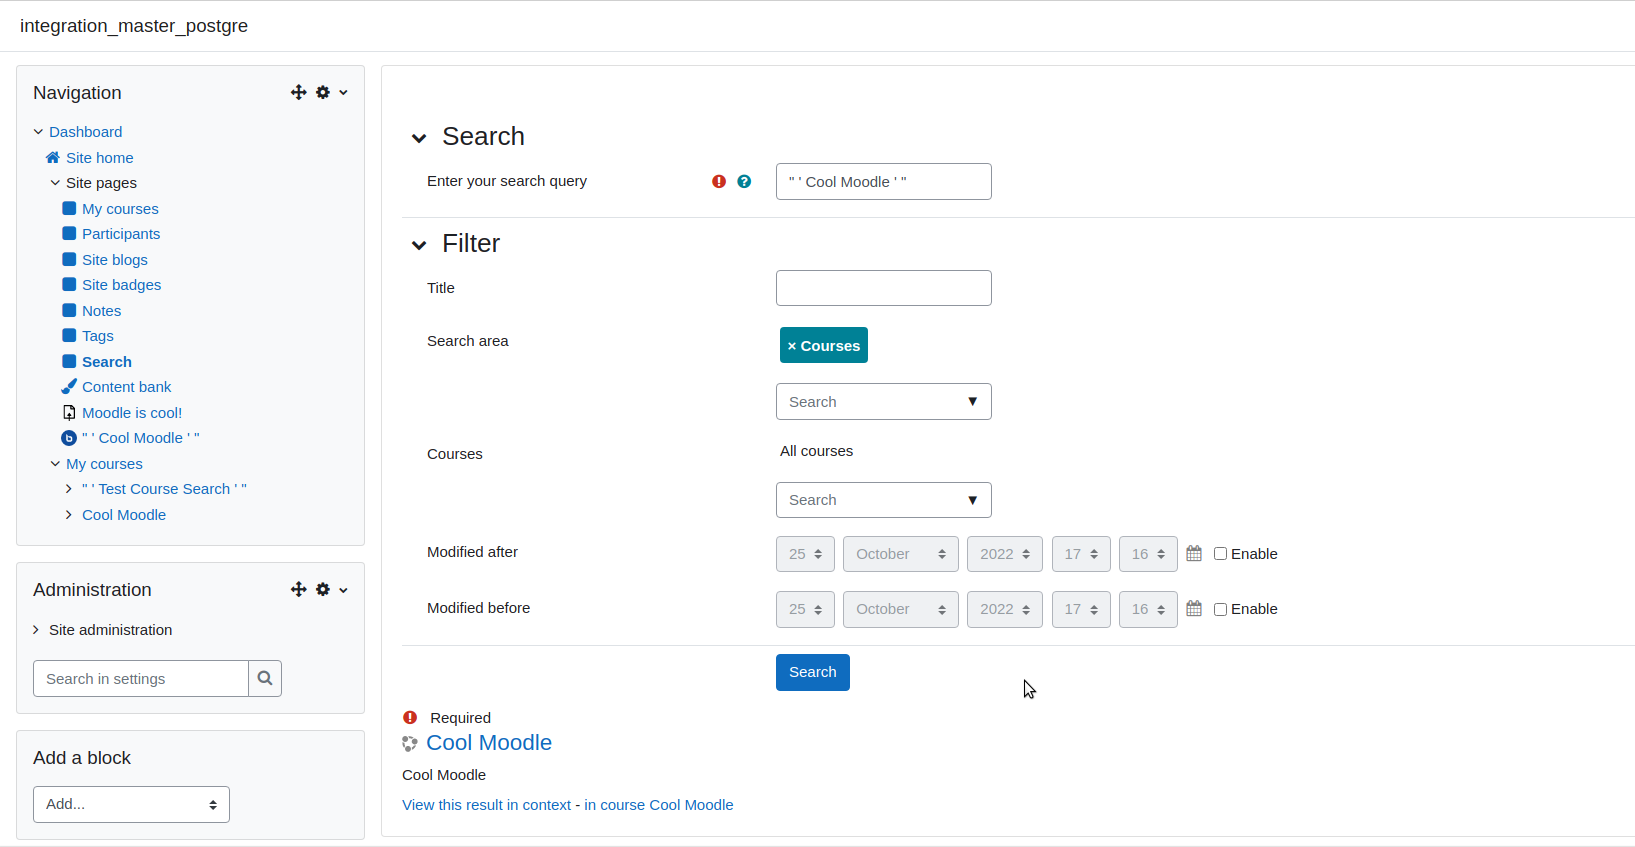The image size is (1635, 847).
Task: Click the Tags page icon
Action: point(69,335)
